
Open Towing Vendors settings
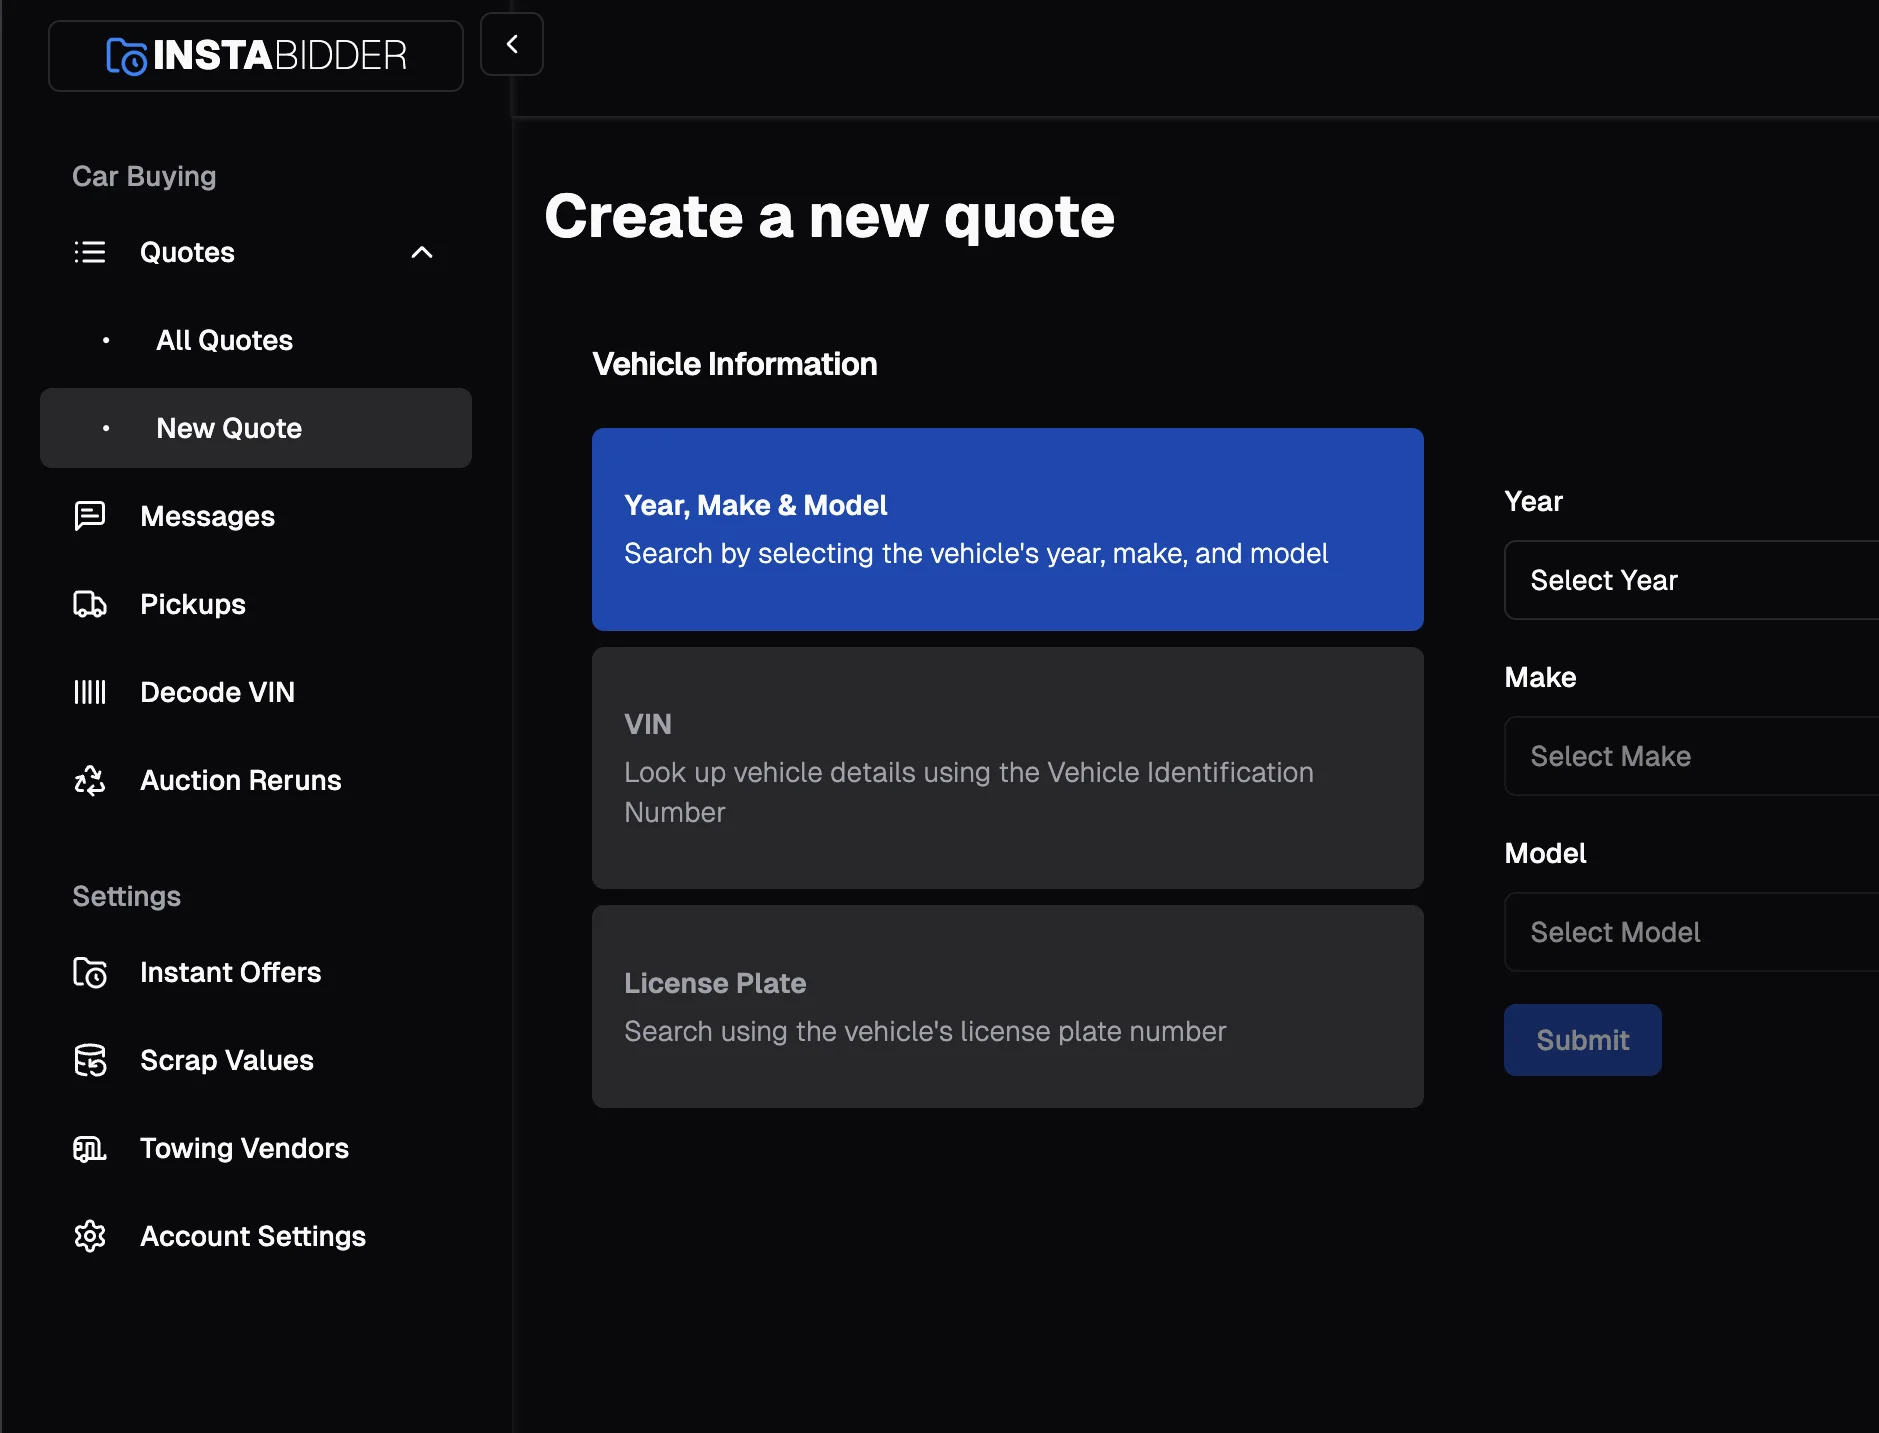(256, 1148)
